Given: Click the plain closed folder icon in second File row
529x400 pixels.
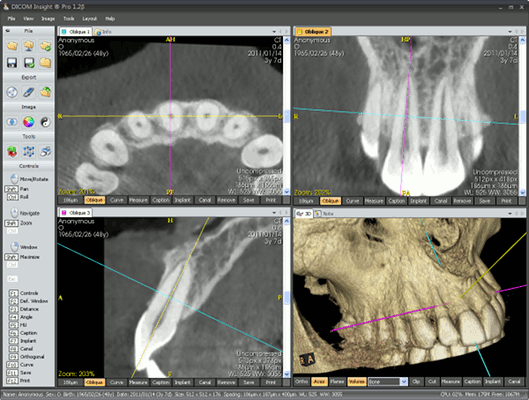Looking at the screenshot, I should pos(45,62).
